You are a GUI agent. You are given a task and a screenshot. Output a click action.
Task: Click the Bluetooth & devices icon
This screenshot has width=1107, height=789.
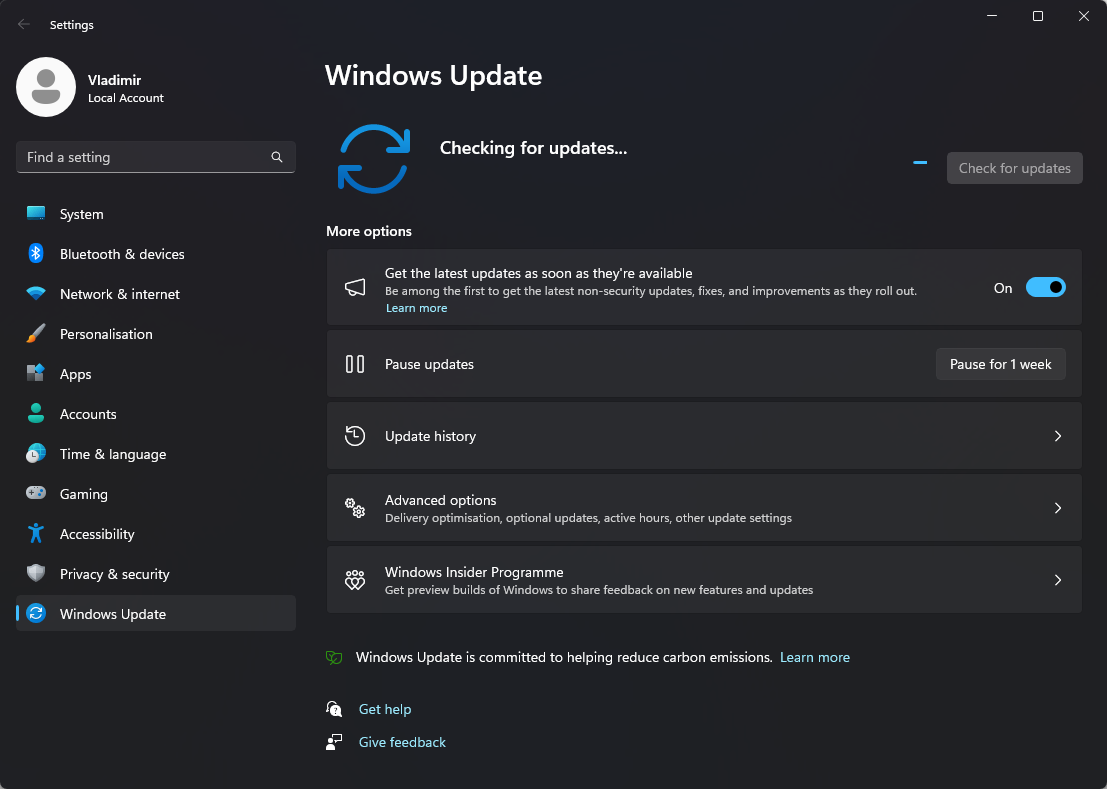(x=36, y=254)
